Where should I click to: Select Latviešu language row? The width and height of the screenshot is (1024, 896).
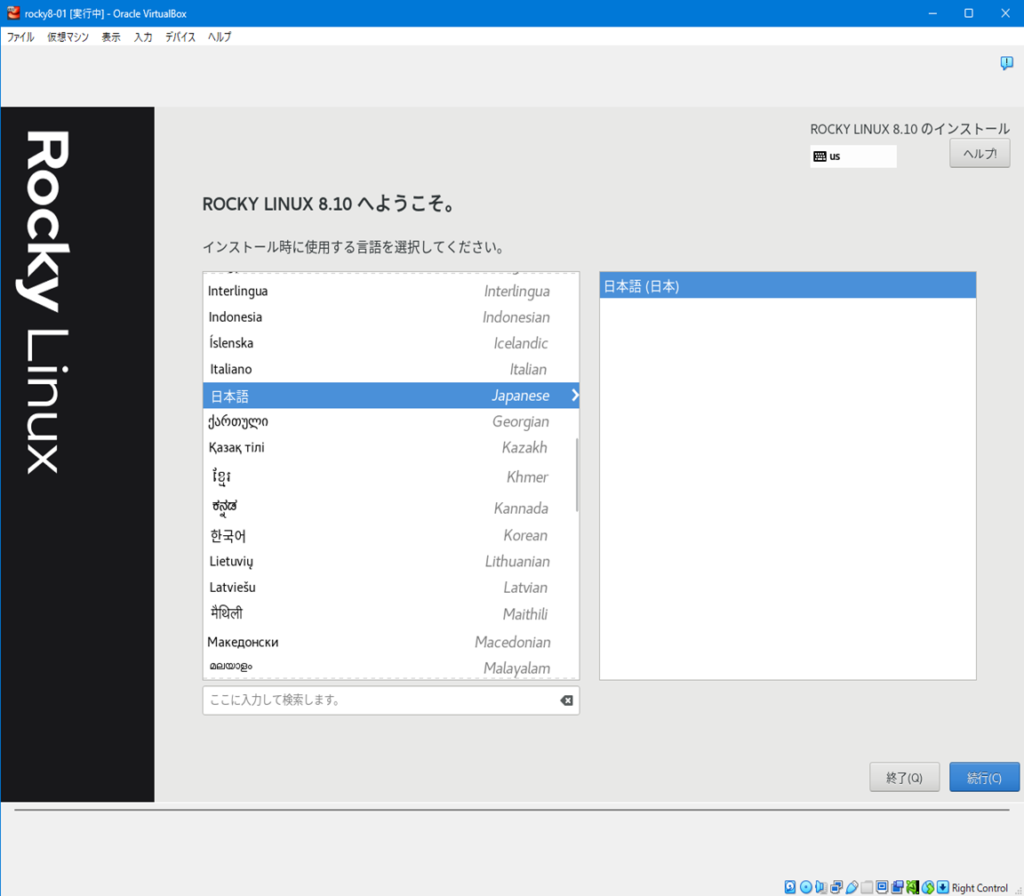(x=391, y=588)
